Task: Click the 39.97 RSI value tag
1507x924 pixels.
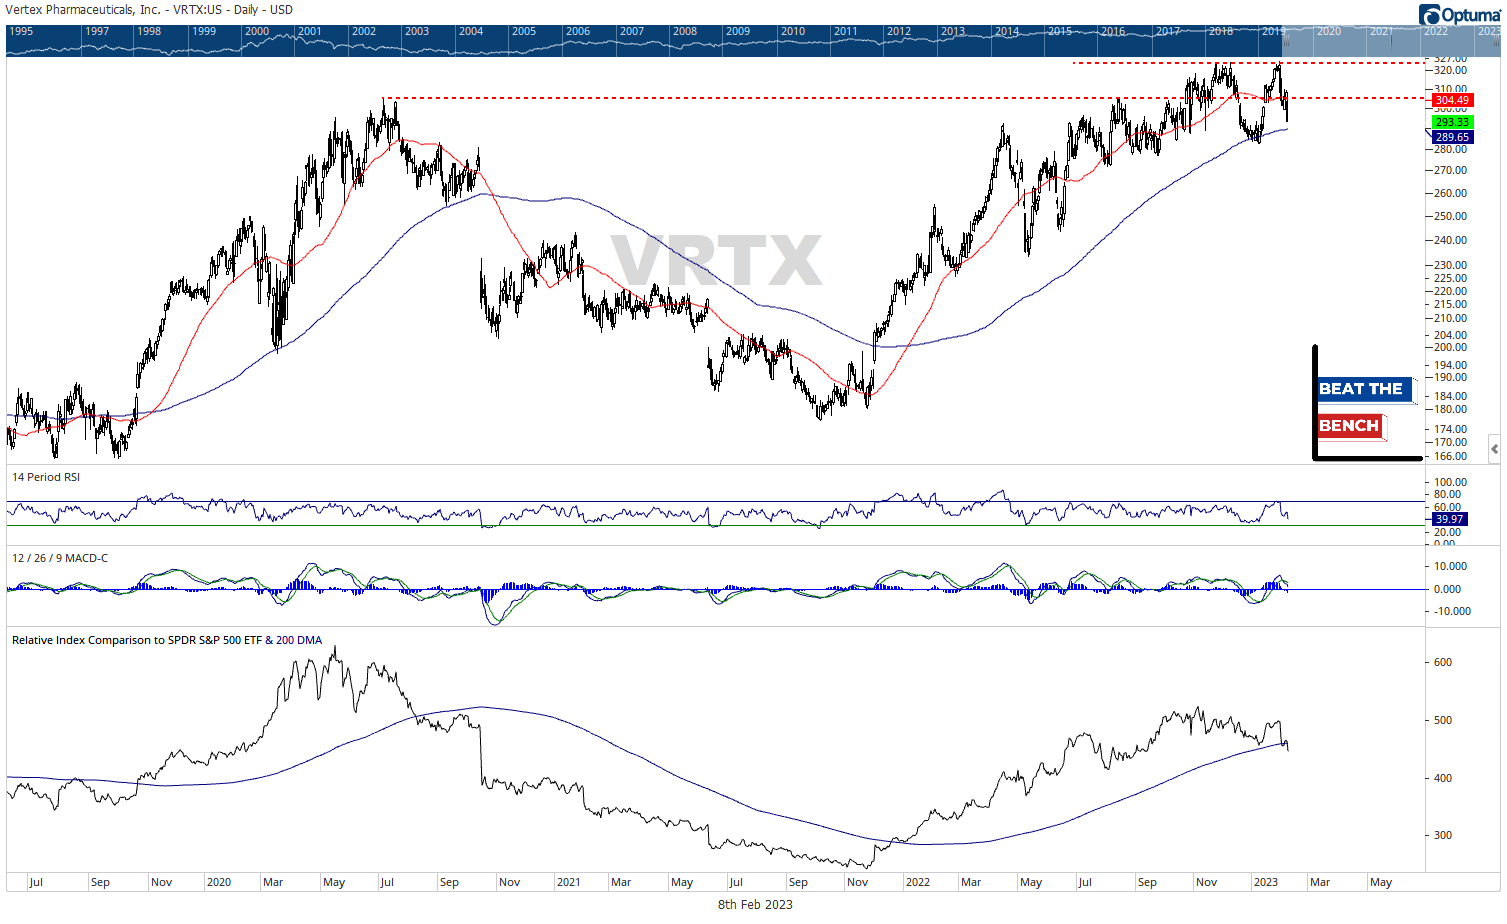Action: point(1449,519)
